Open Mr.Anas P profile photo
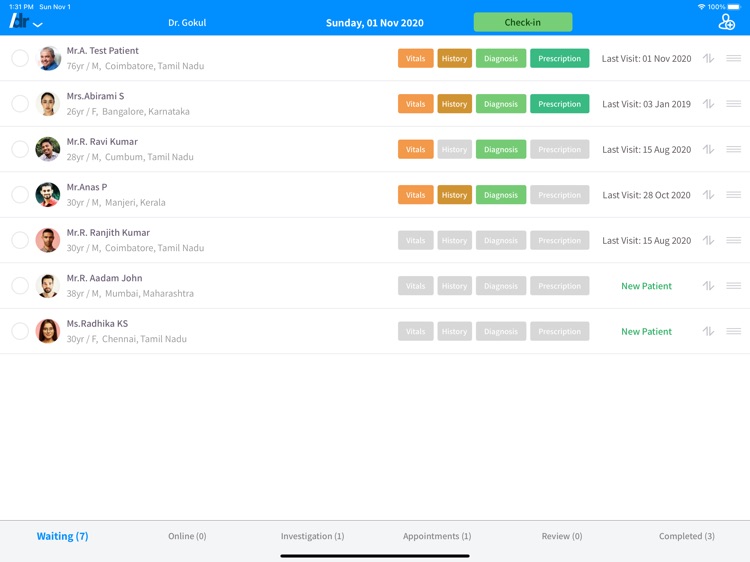The image size is (750, 562). (48, 195)
